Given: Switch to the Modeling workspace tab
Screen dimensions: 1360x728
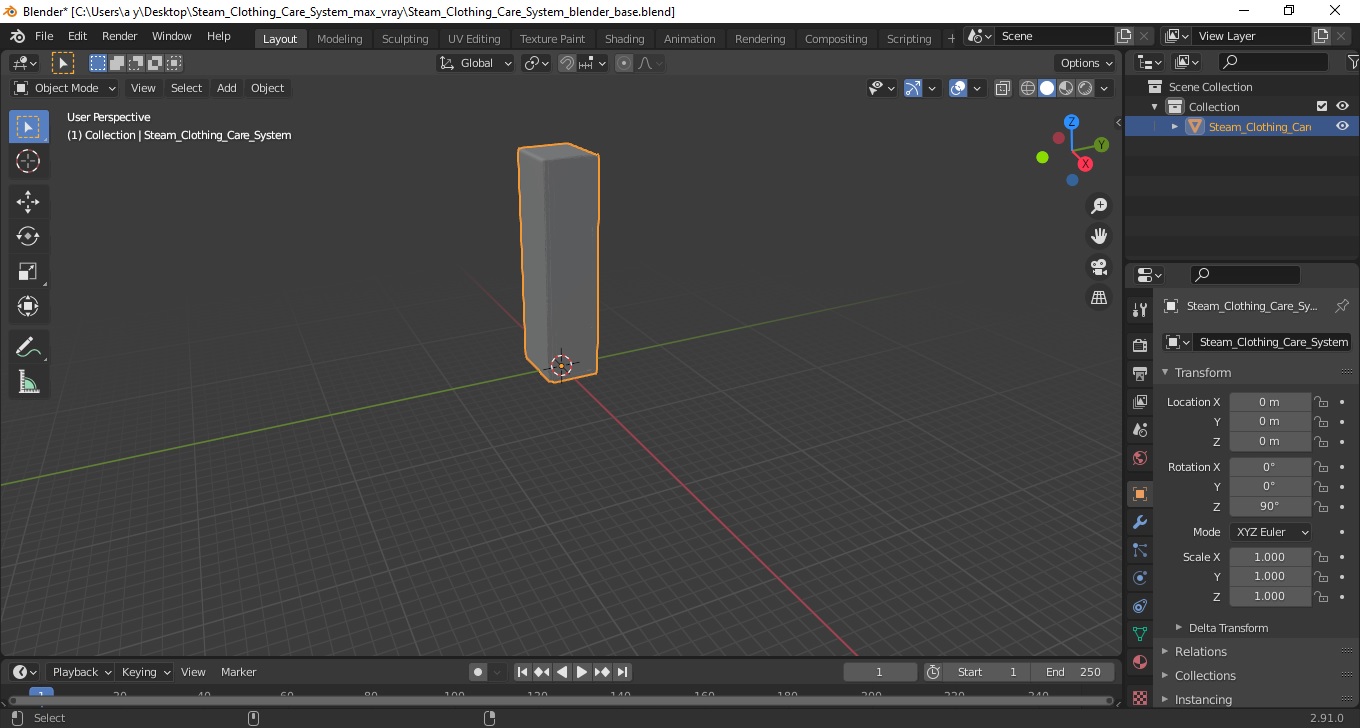Looking at the screenshot, I should (x=340, y=39).
